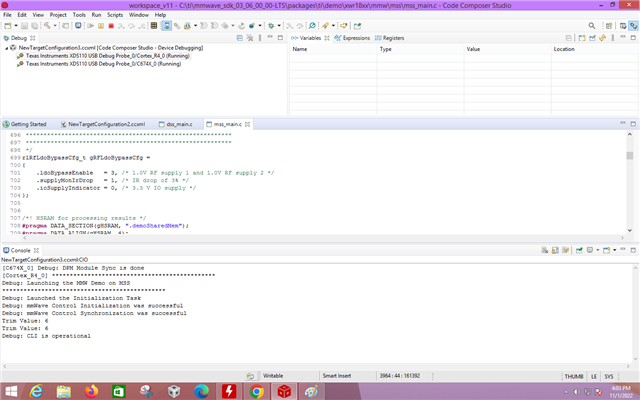Collapse NewTargetConfiguration3.ccxml debug tree node
Viewport: 640px width, 400px height.
pos(6,48)
